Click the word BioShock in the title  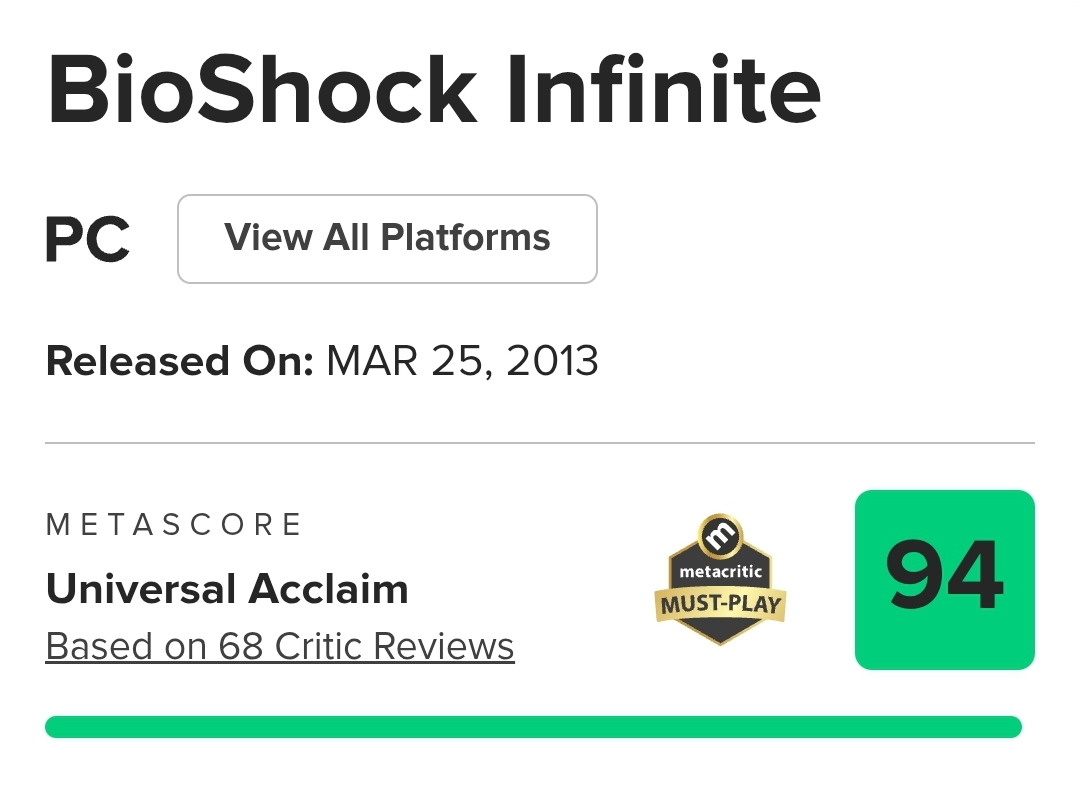[x=262, y=92]
